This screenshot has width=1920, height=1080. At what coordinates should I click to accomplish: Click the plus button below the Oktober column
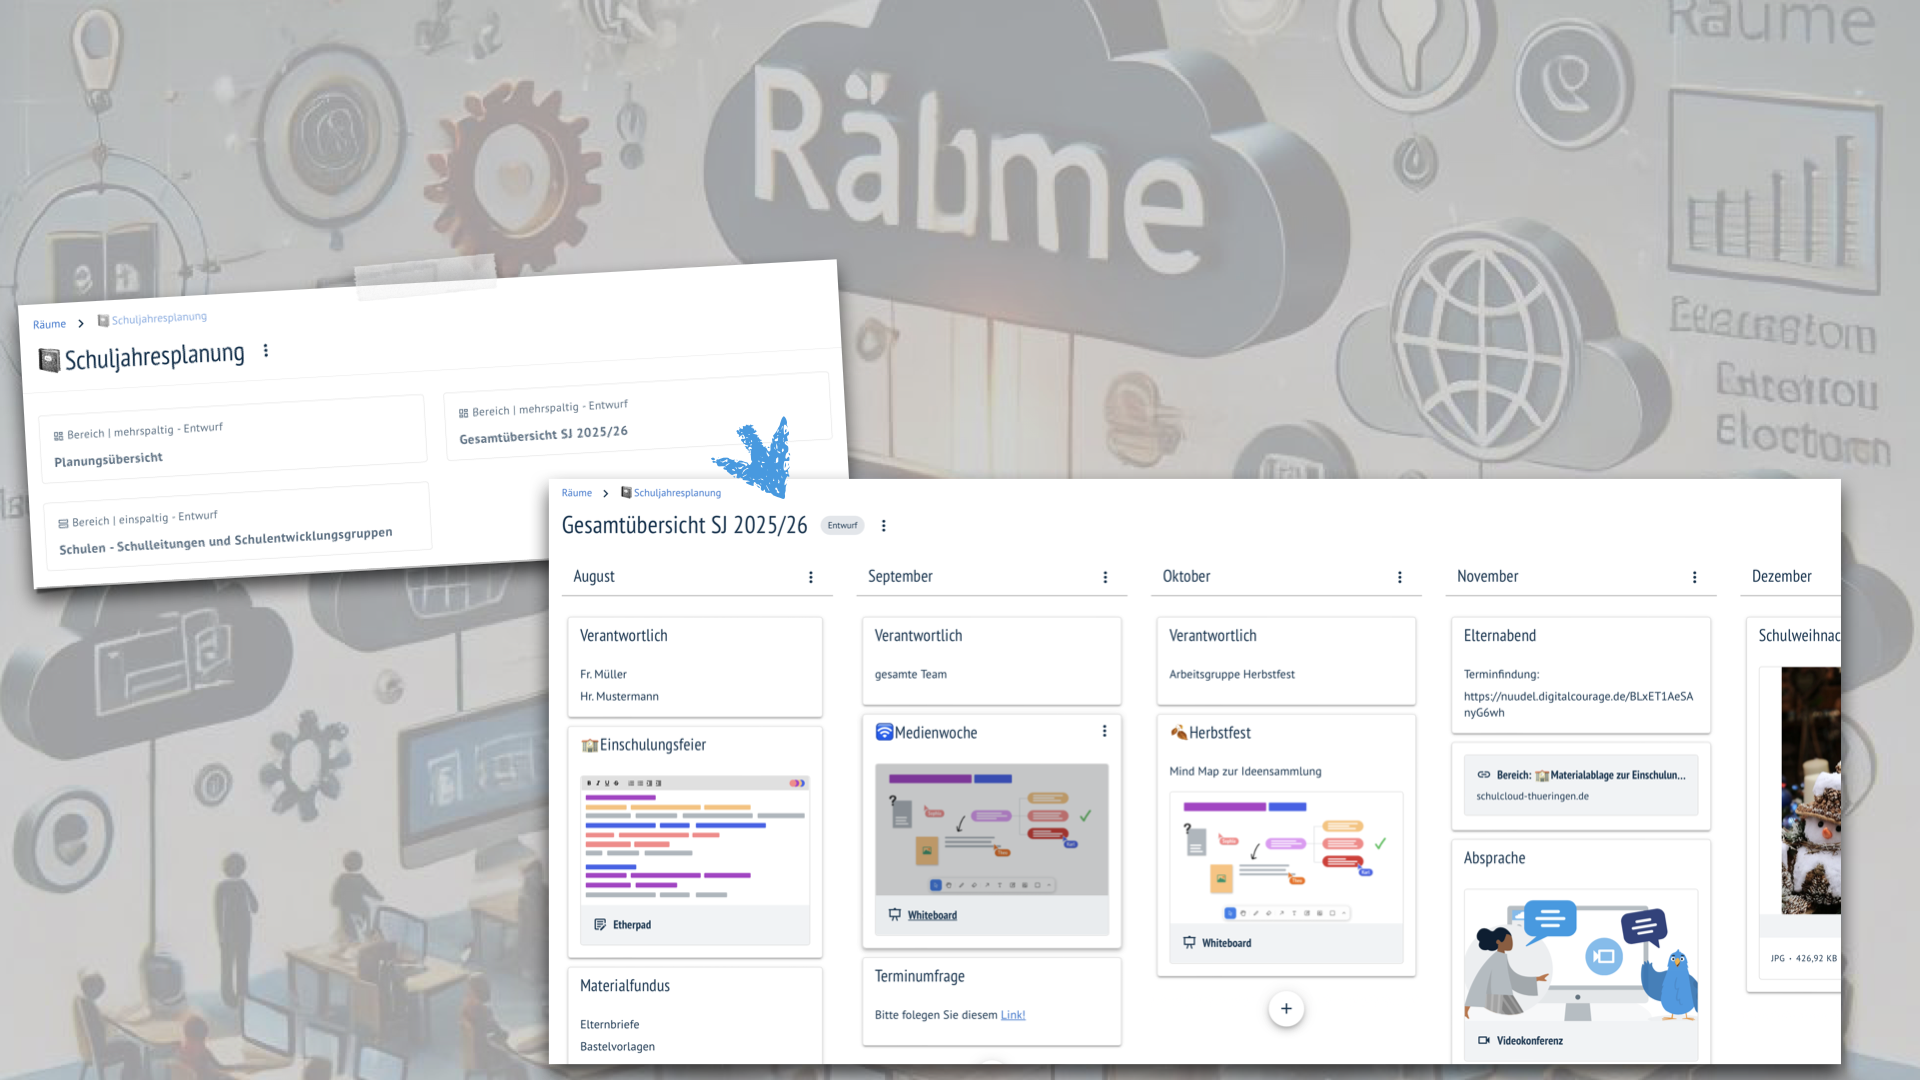tap(1286, 1008)
